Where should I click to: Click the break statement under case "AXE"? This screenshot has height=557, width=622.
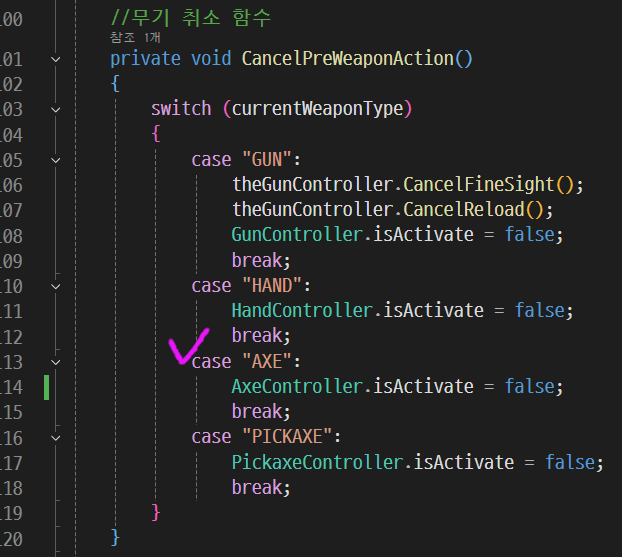[261, 411]
